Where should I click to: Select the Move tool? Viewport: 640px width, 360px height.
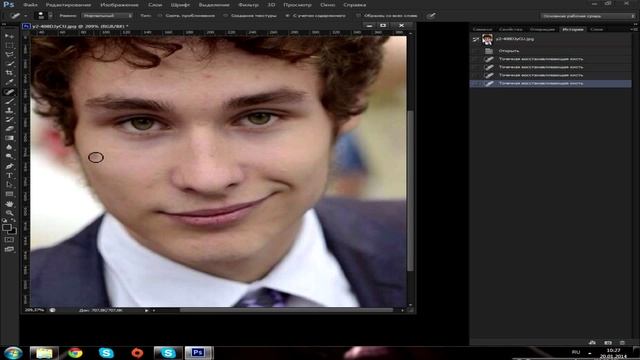[x=9, y=37]
